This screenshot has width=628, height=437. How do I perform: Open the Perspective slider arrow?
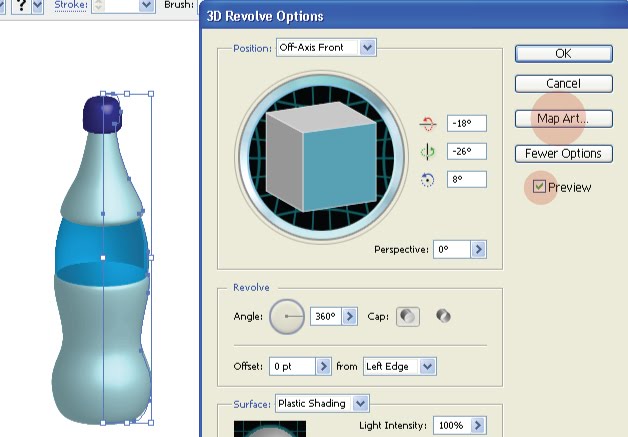point(478,250)
